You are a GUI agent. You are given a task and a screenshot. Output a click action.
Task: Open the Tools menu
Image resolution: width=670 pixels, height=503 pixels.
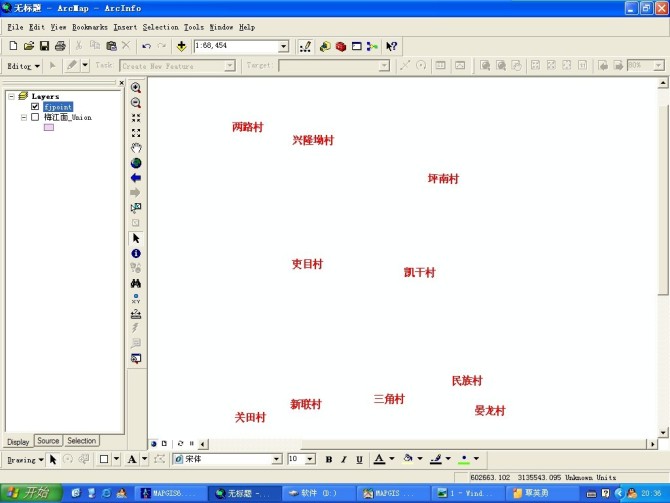(x=194, y=27)
